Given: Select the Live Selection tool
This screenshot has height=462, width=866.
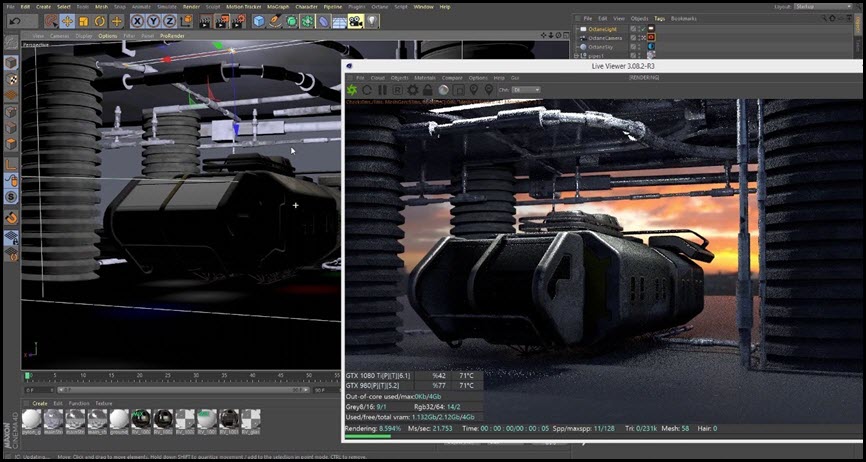Looking at the screenshot, I should pos(51,21).
